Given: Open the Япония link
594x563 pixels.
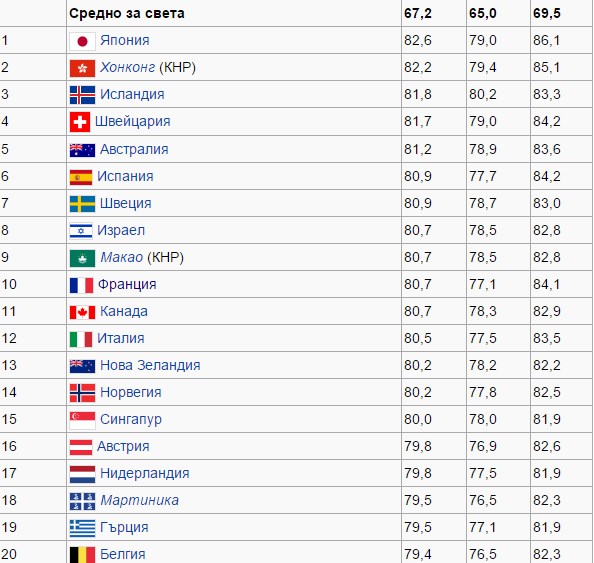Looking at the screenshot, I should click(125, 40).
